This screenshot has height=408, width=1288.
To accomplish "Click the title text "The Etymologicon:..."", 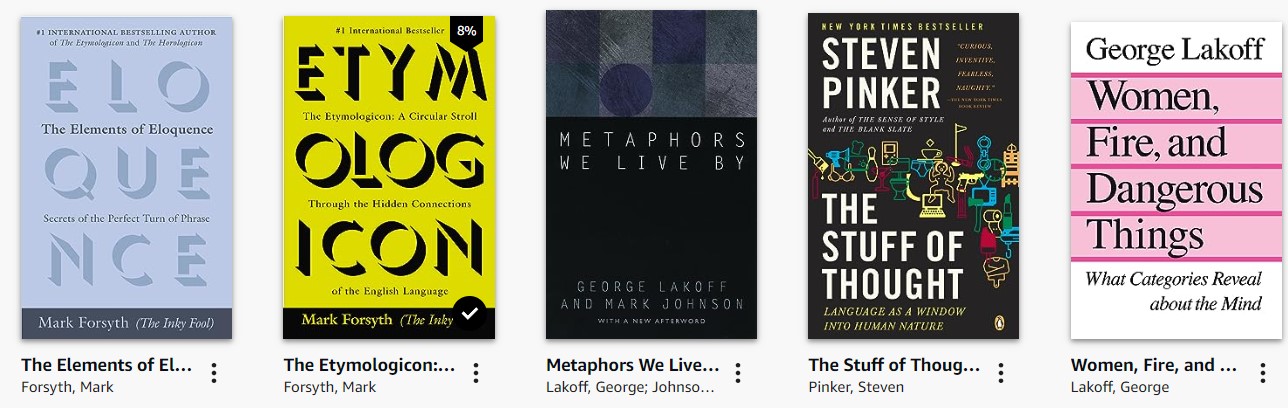I will 370,365.
